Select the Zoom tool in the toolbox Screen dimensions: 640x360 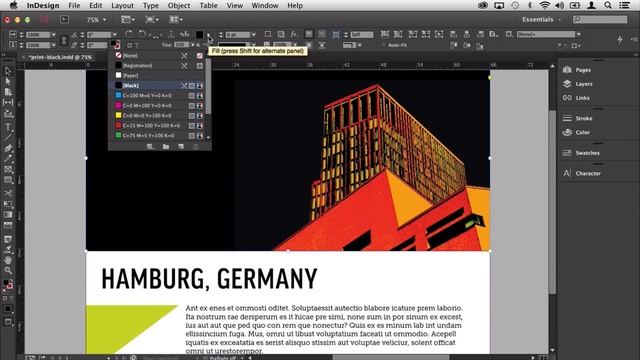(8, 270)
